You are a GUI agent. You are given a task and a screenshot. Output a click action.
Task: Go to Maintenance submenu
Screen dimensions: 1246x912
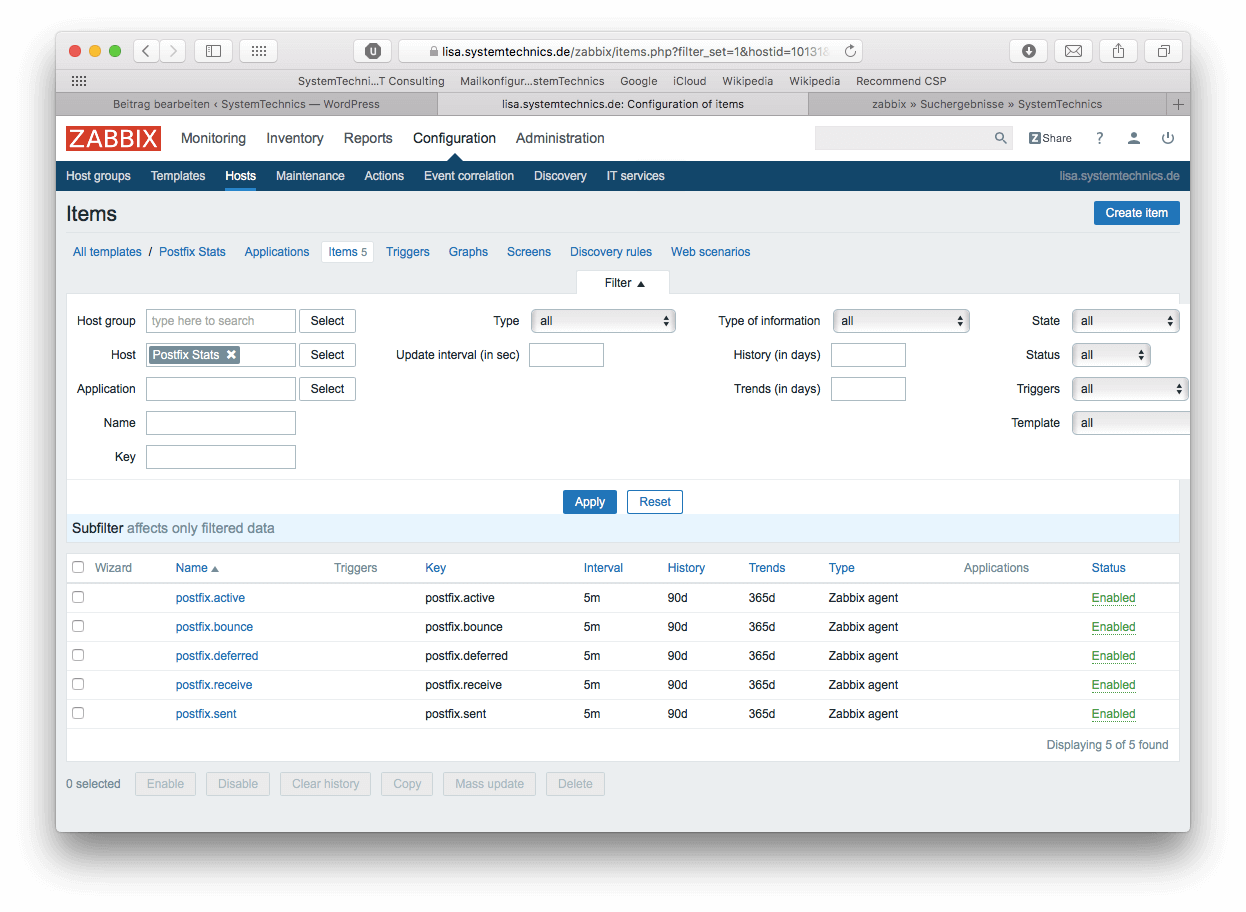[x=310, y=176]
